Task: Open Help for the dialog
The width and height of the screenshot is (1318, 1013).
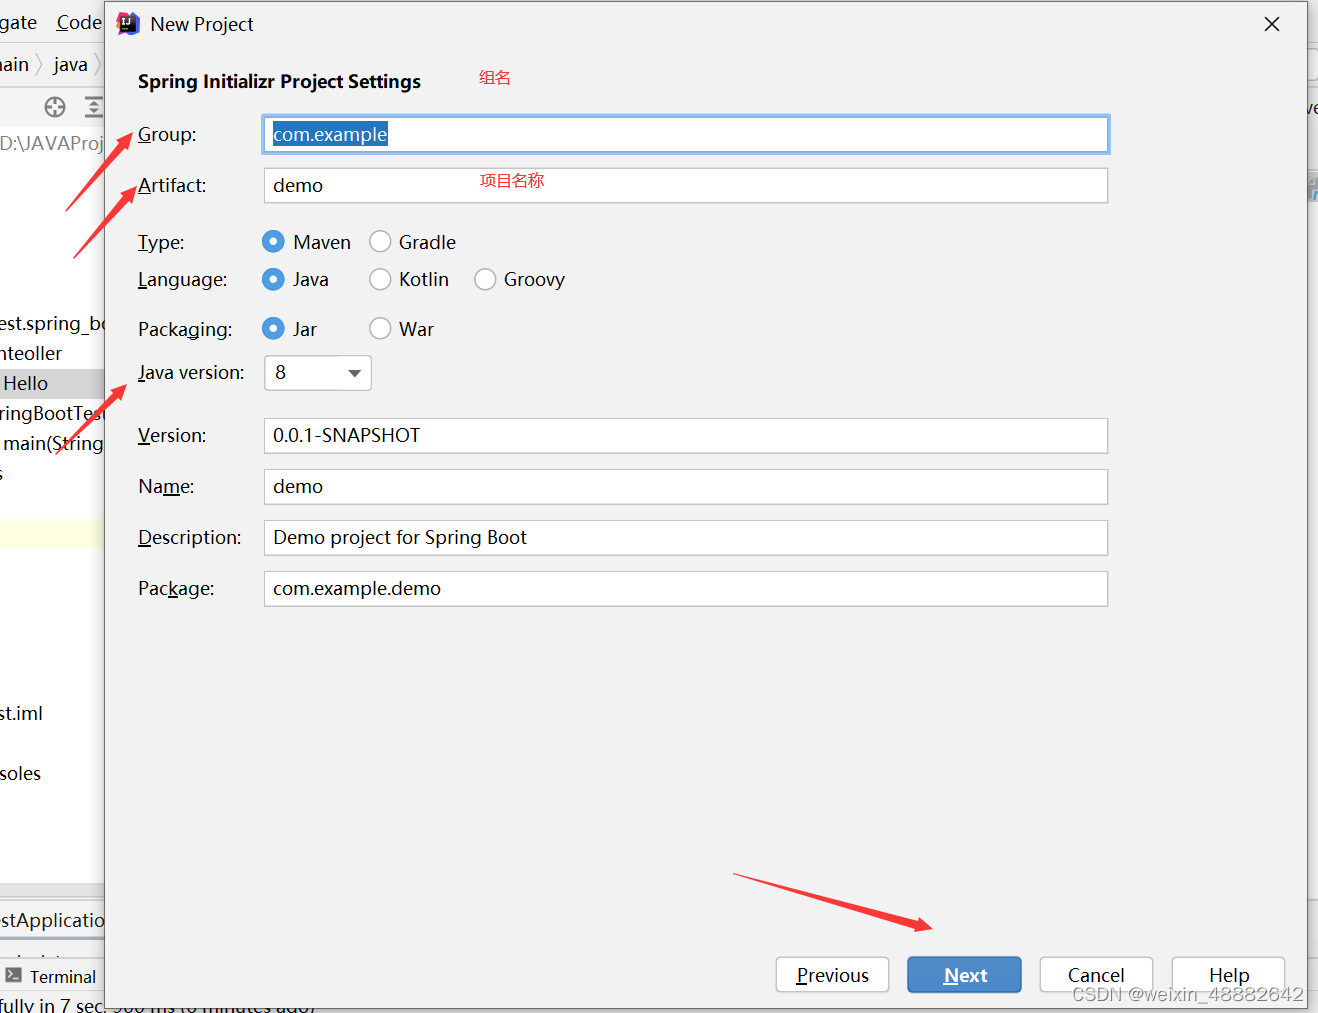Action: [1228, 975]
